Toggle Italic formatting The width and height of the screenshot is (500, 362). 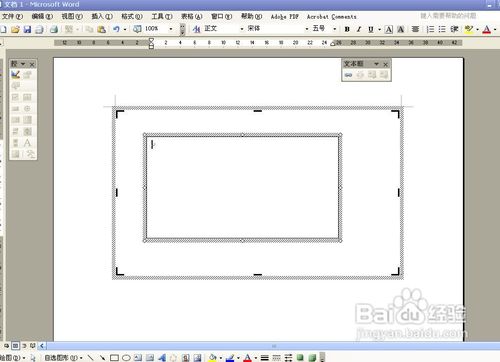[359, 29]
